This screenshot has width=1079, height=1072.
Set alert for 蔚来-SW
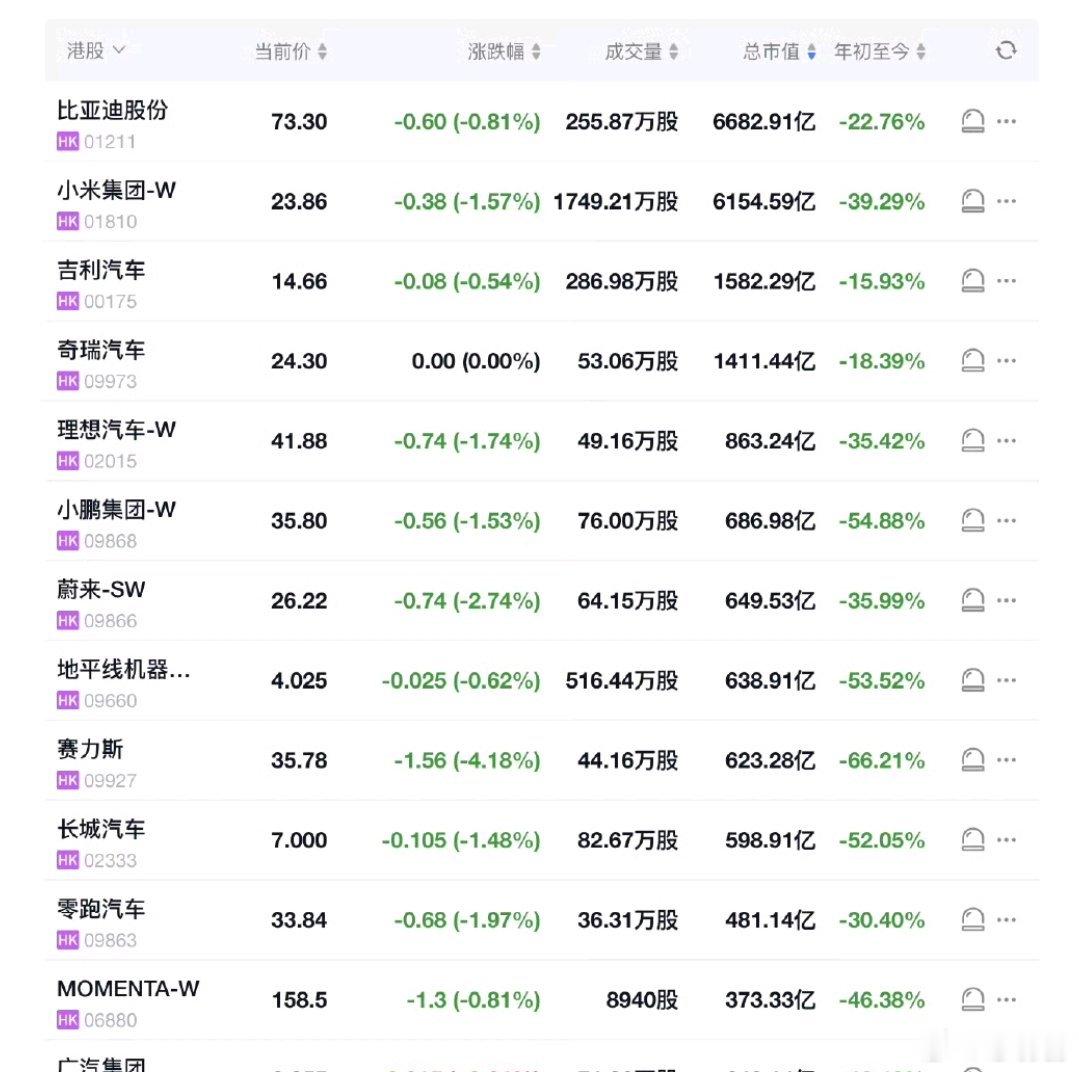point(972,601)
